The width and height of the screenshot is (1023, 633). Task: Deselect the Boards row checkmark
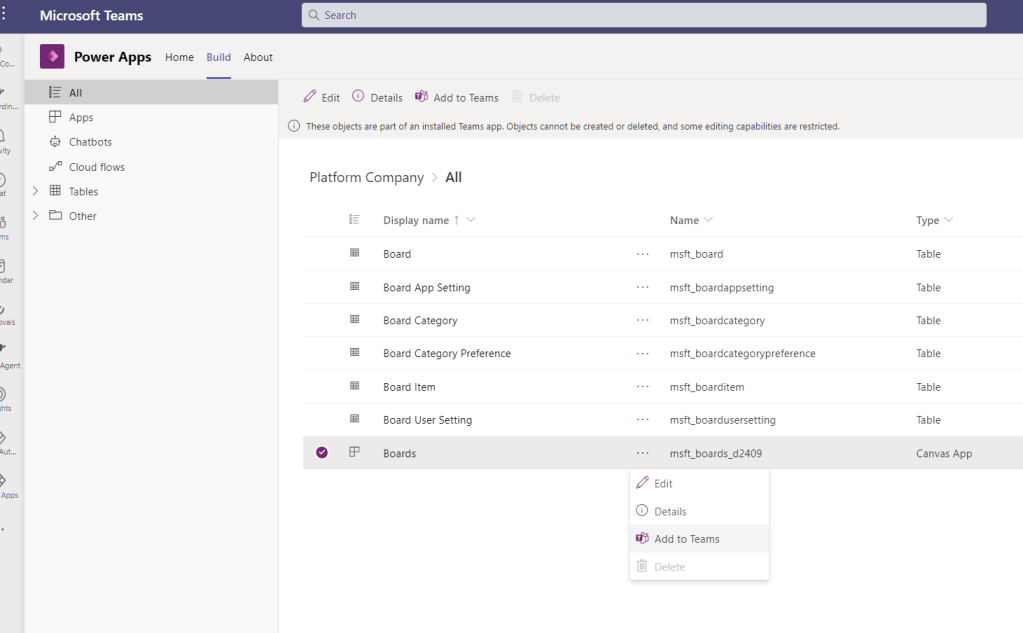(322, 453)
